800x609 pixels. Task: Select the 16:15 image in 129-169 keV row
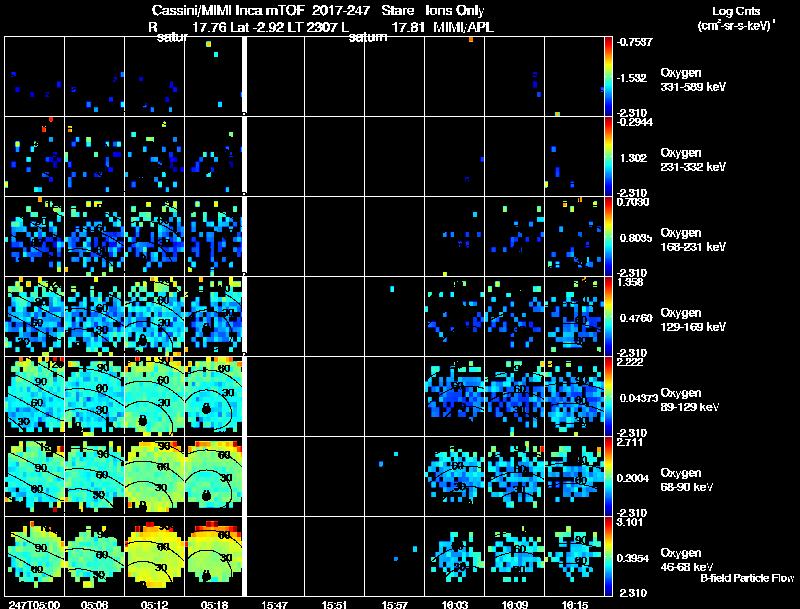coord(574,316)
